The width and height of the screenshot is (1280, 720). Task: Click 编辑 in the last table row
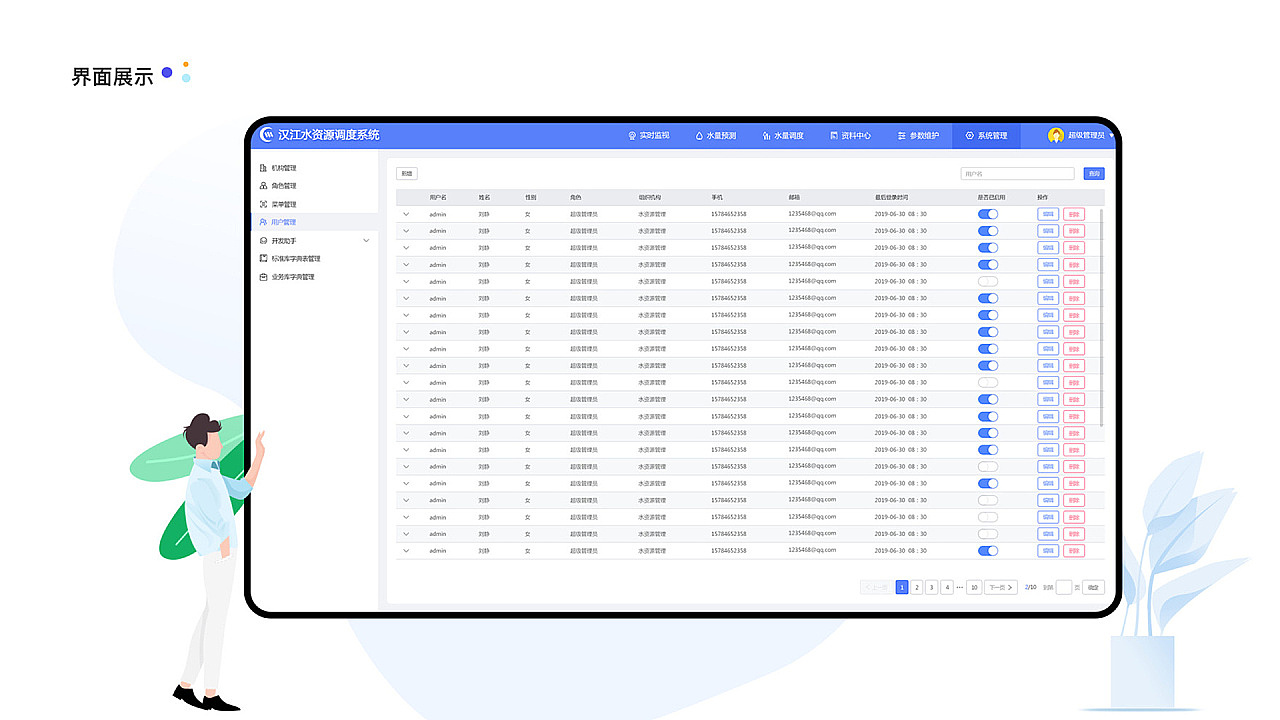click(x=1048, y=551)
